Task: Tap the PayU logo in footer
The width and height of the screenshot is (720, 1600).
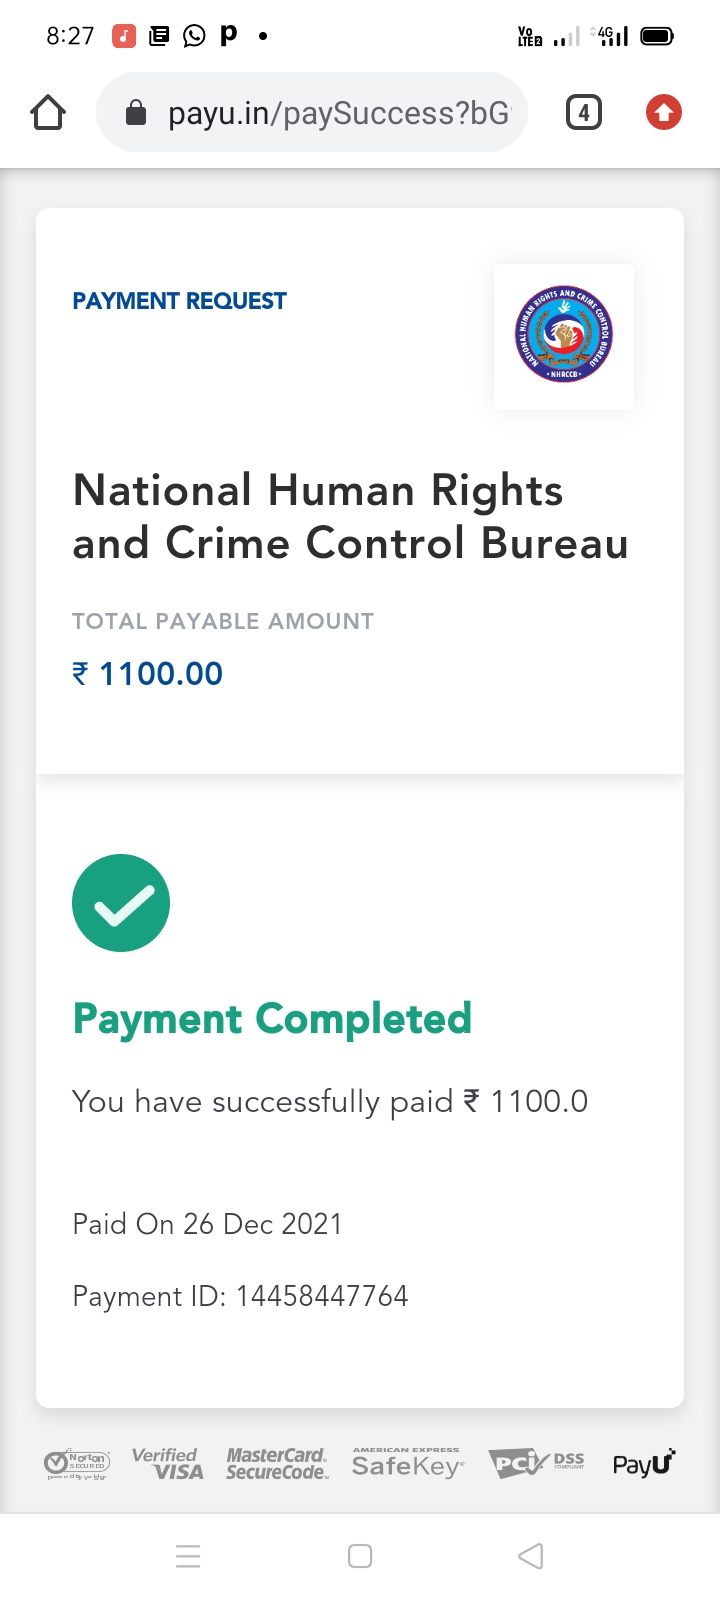Action: [x=644, y=1464]
